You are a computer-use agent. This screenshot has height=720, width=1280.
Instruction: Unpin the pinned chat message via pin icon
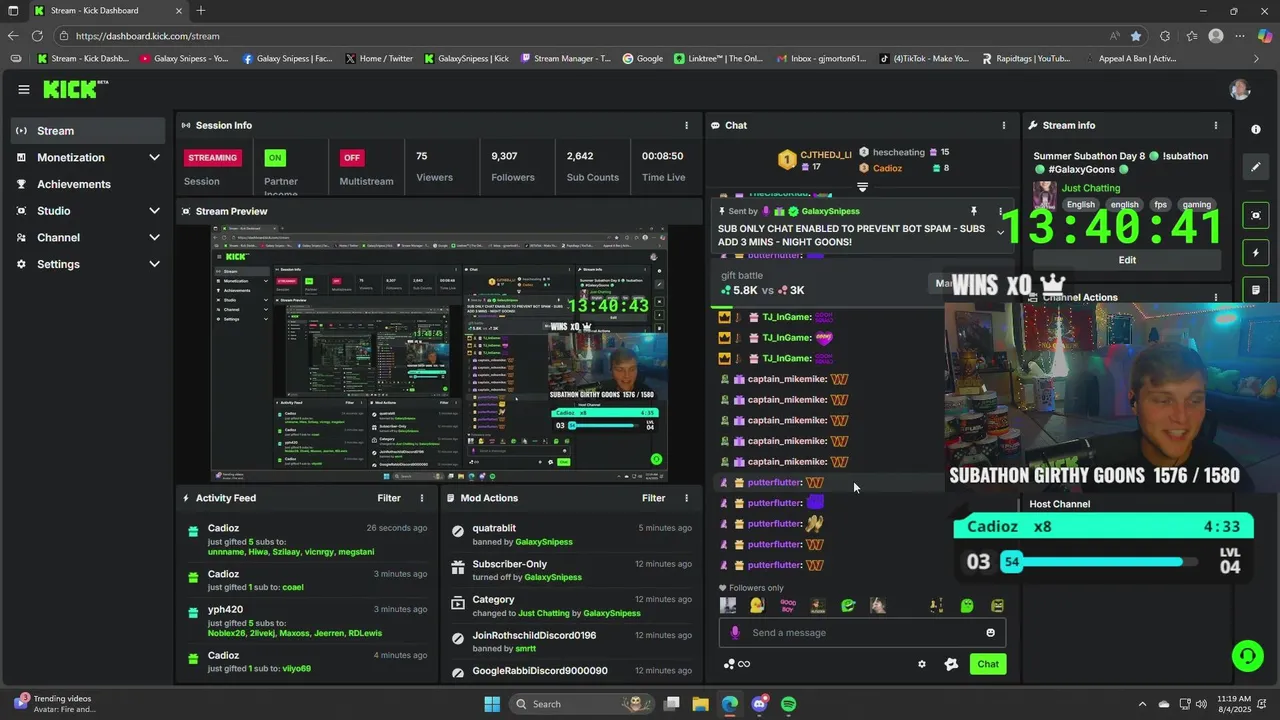973,211
